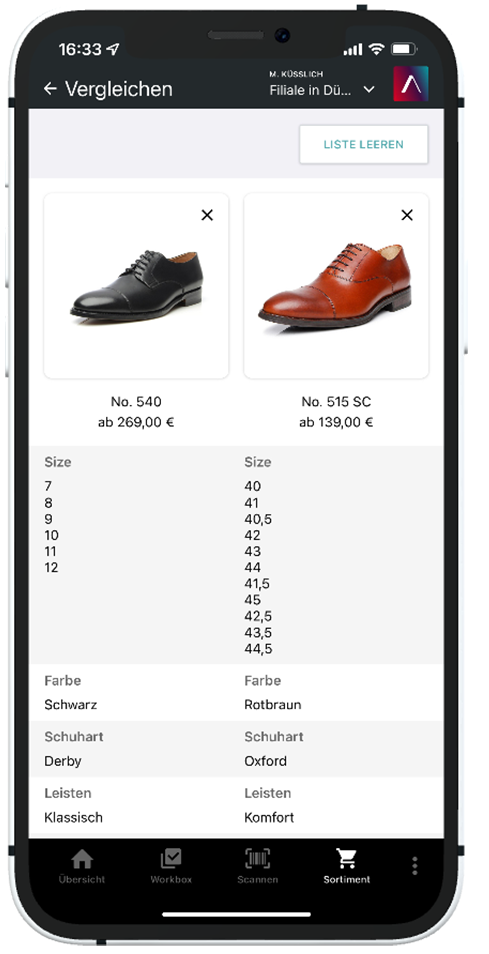Tap the battery indicator in status bar
The image size is (489, 954).
coord(402,49)
